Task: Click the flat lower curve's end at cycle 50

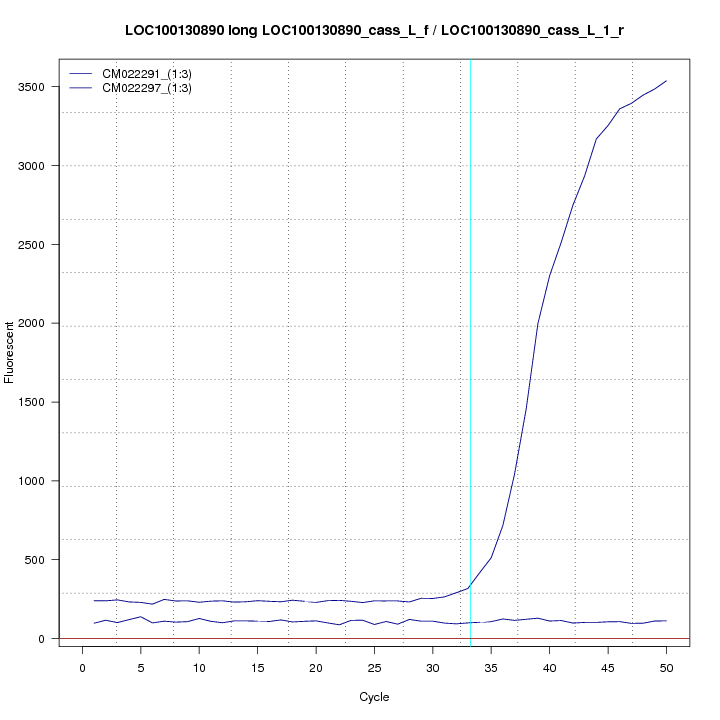Action: (666, 621)
